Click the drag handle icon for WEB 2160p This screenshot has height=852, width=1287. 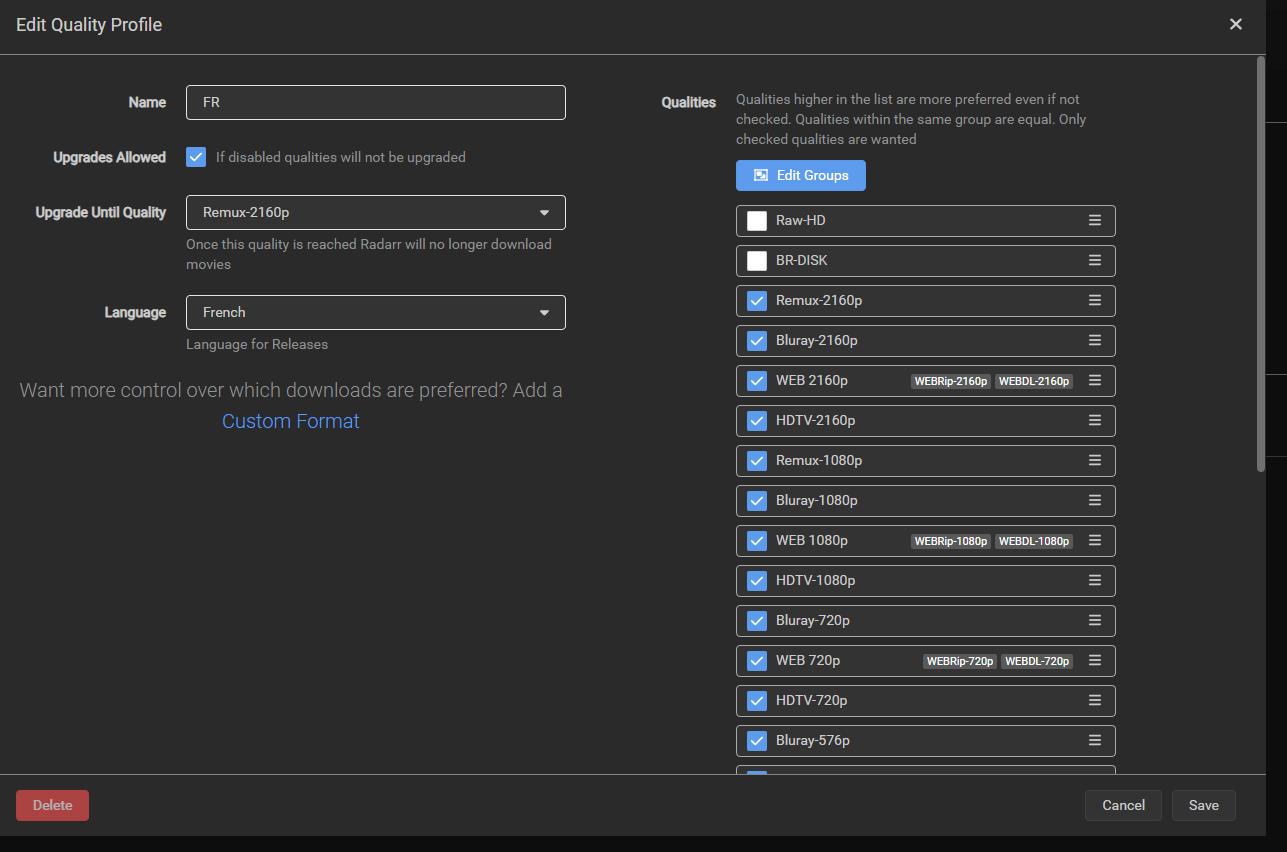click(1095, 380)
